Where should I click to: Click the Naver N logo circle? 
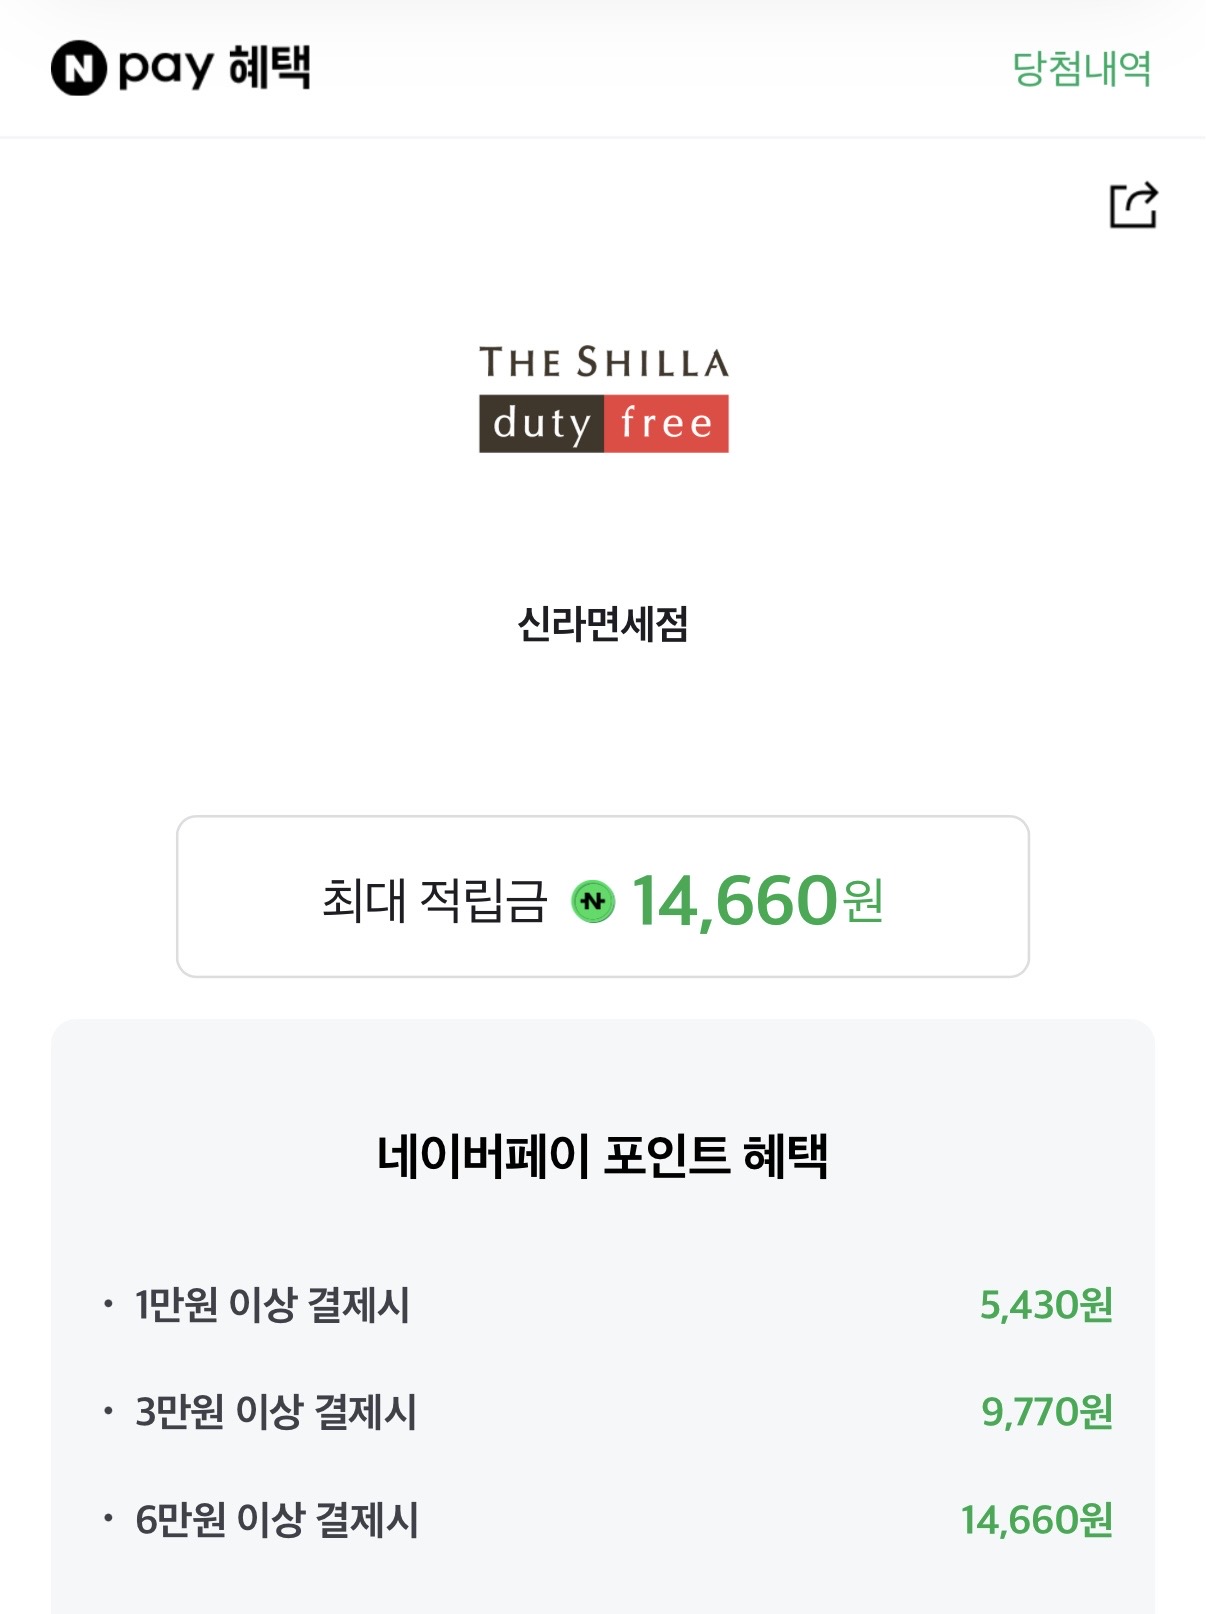coord(78,68)
